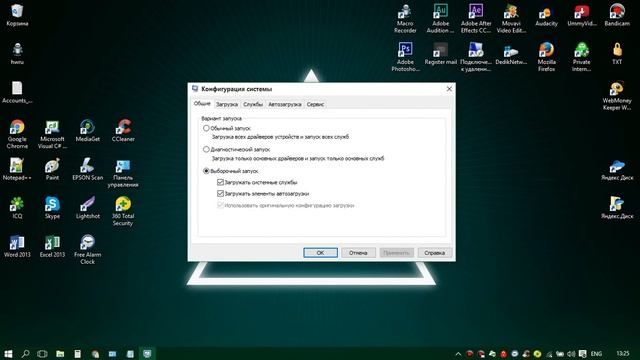Switch to the Сервис tab
This screenshot has height=360, width=640.
point(315,104)
